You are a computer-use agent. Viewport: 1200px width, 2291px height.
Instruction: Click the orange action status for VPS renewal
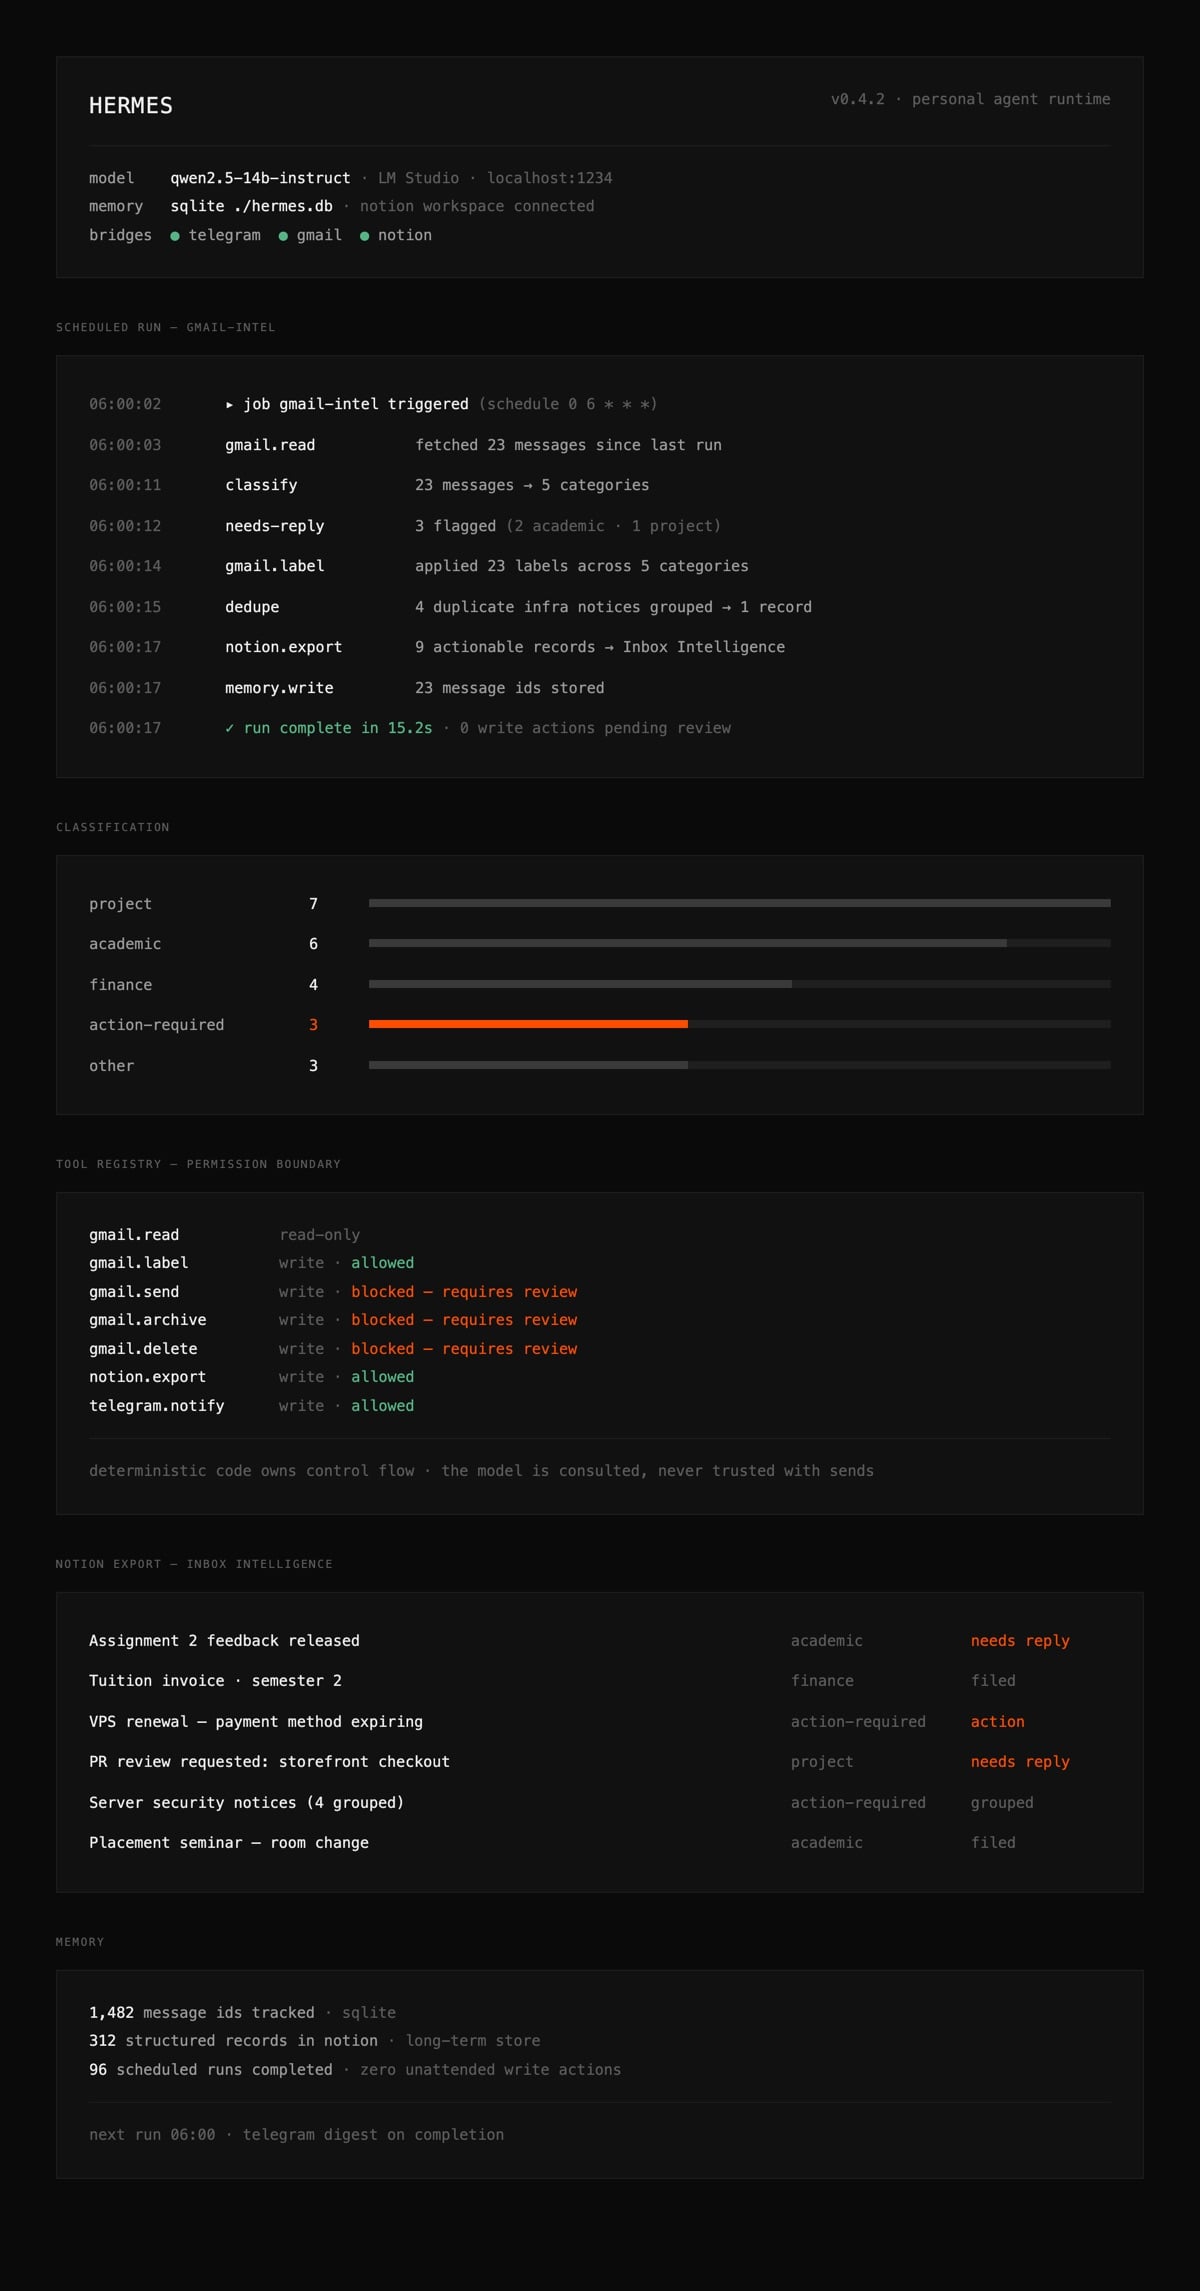997,1722
